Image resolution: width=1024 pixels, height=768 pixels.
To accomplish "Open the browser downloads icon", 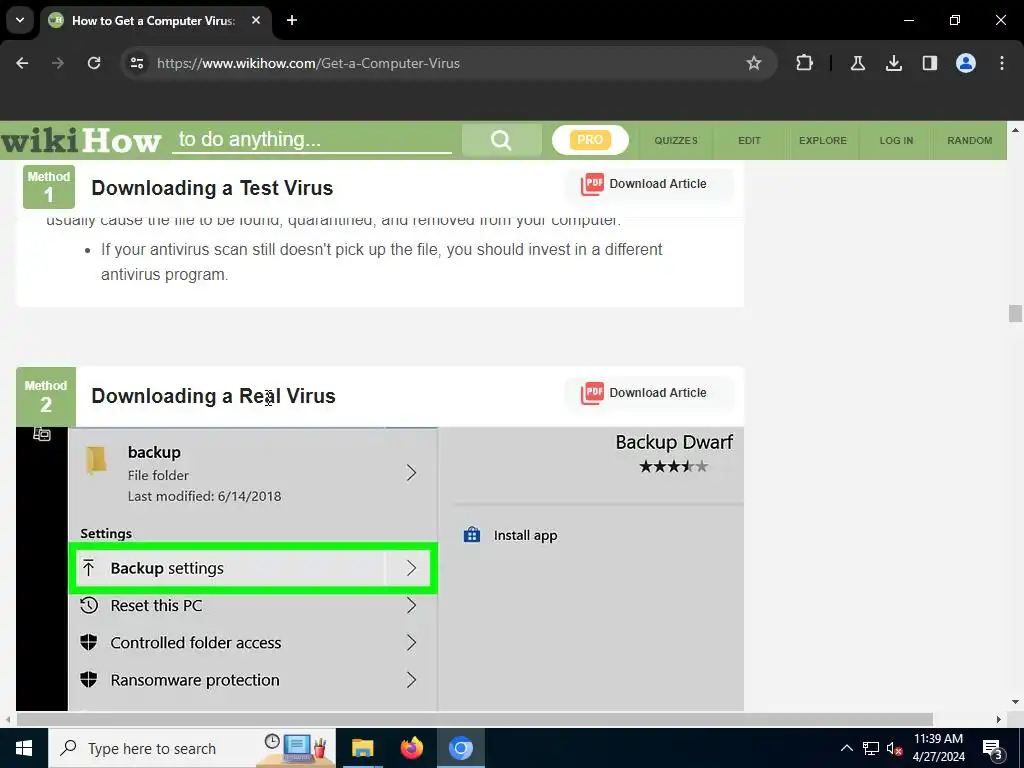I will [893, 63].
